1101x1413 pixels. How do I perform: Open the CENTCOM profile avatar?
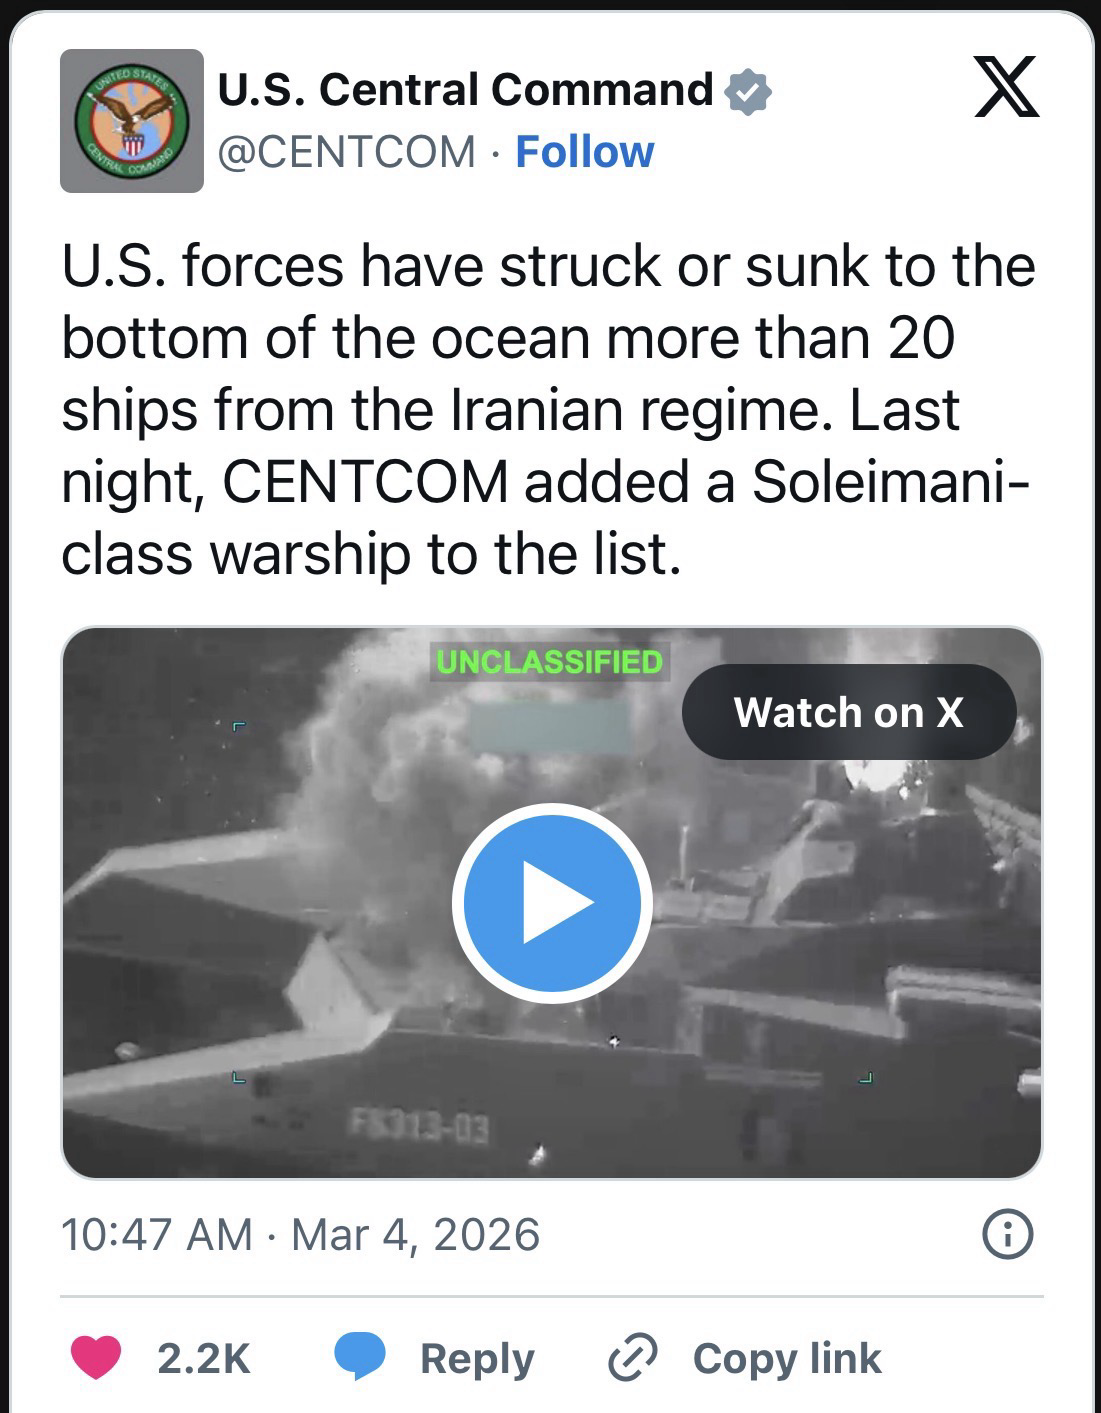[132, 120]
